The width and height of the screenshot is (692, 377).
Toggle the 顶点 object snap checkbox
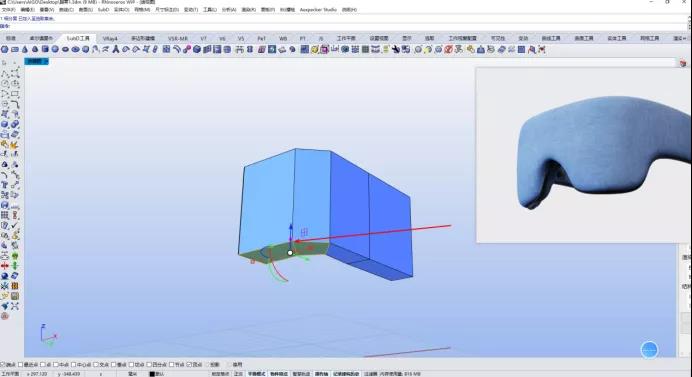click(x=189, y=365)
